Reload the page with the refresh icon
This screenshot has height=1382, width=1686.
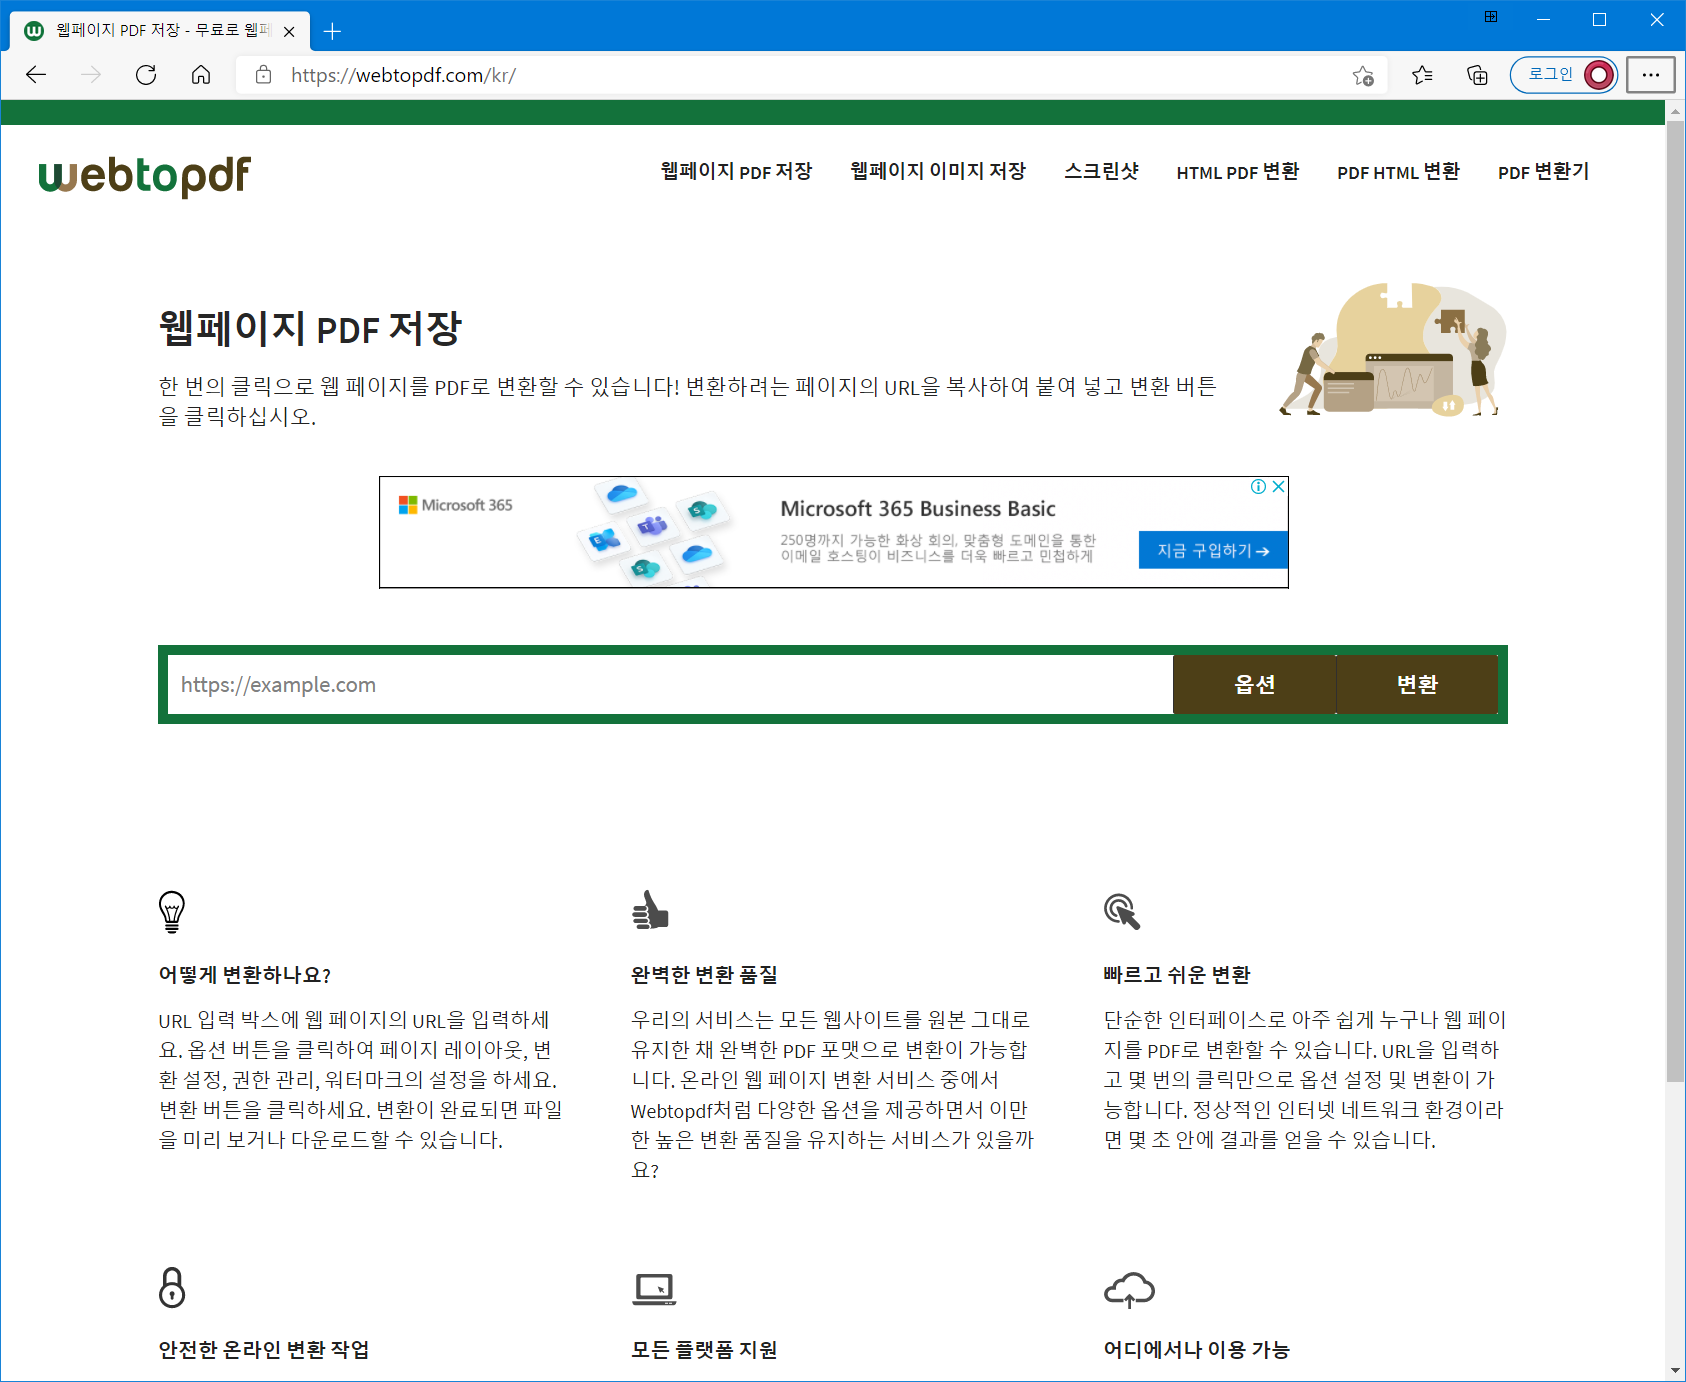click(146, 75)
